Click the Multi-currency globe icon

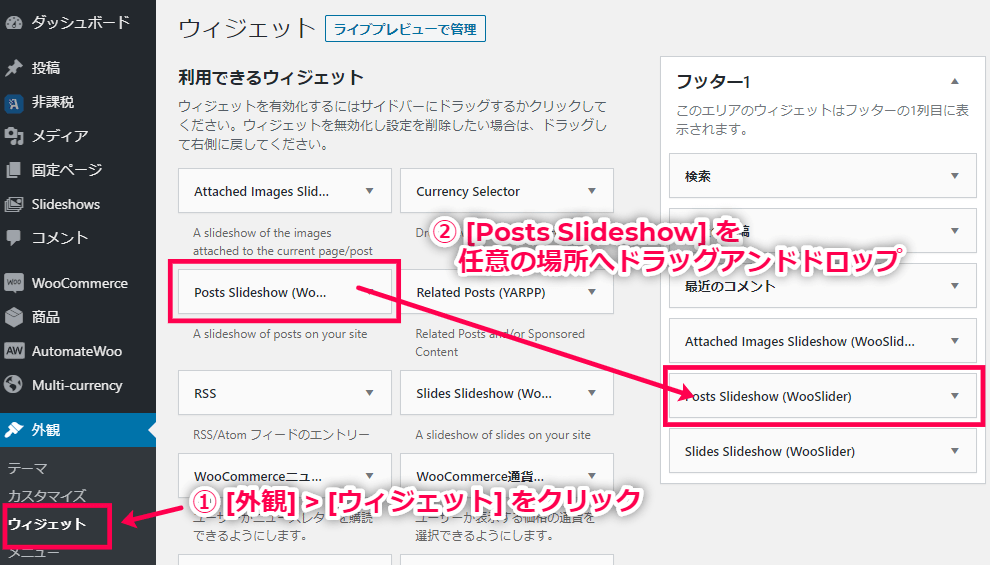coord(14,385)
